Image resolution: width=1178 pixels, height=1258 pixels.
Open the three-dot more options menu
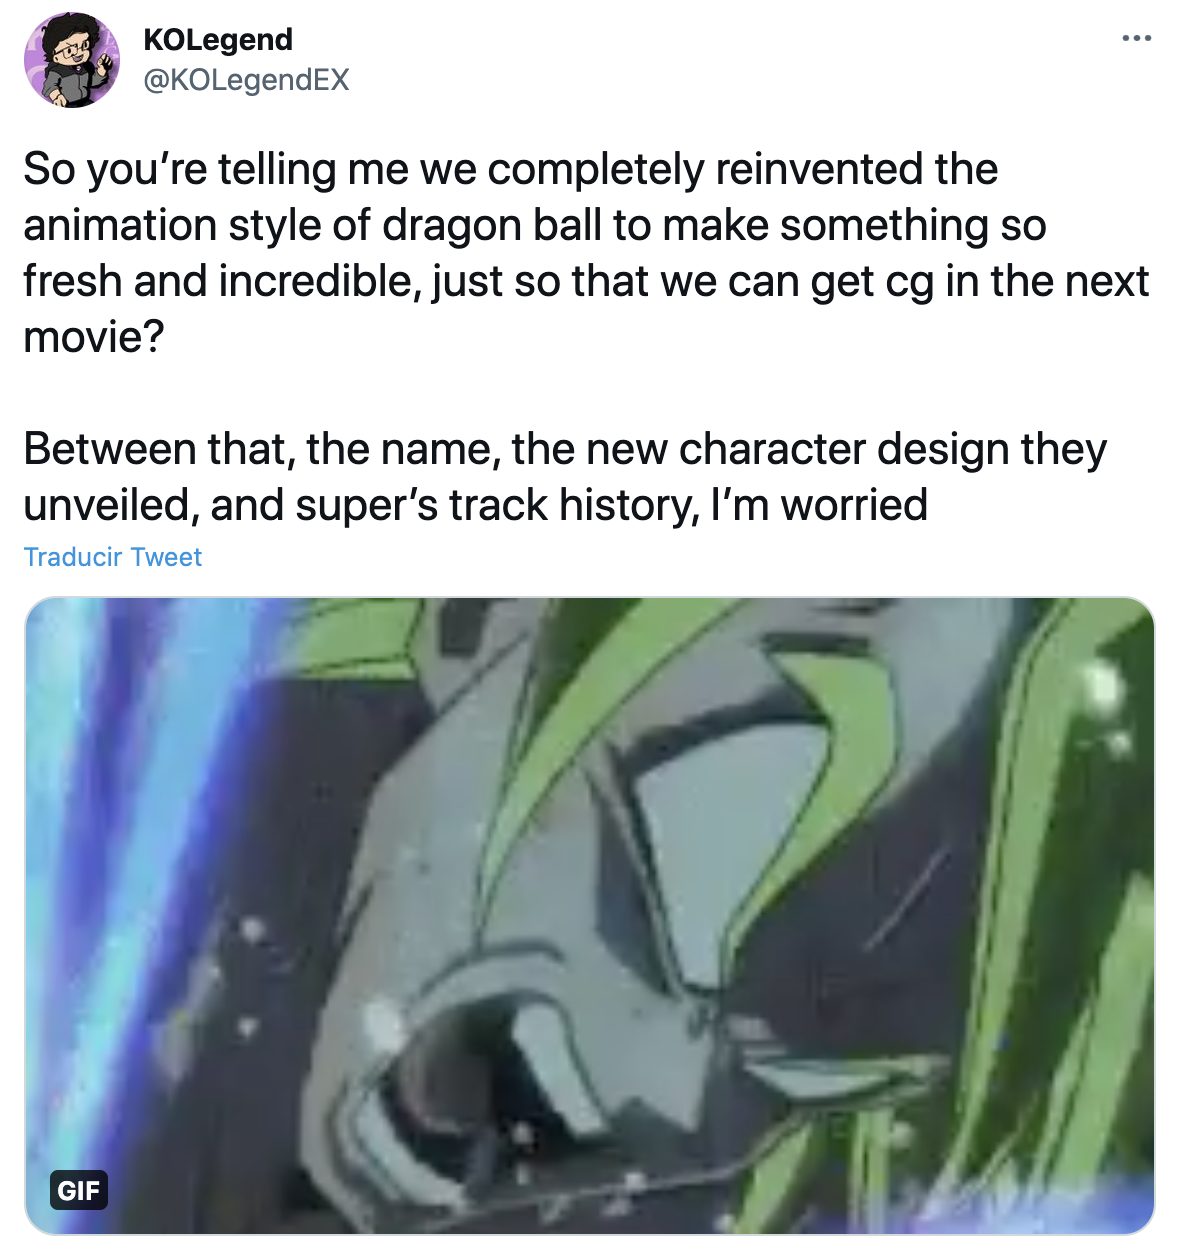pyautogui.click(x=1136, y=39)
